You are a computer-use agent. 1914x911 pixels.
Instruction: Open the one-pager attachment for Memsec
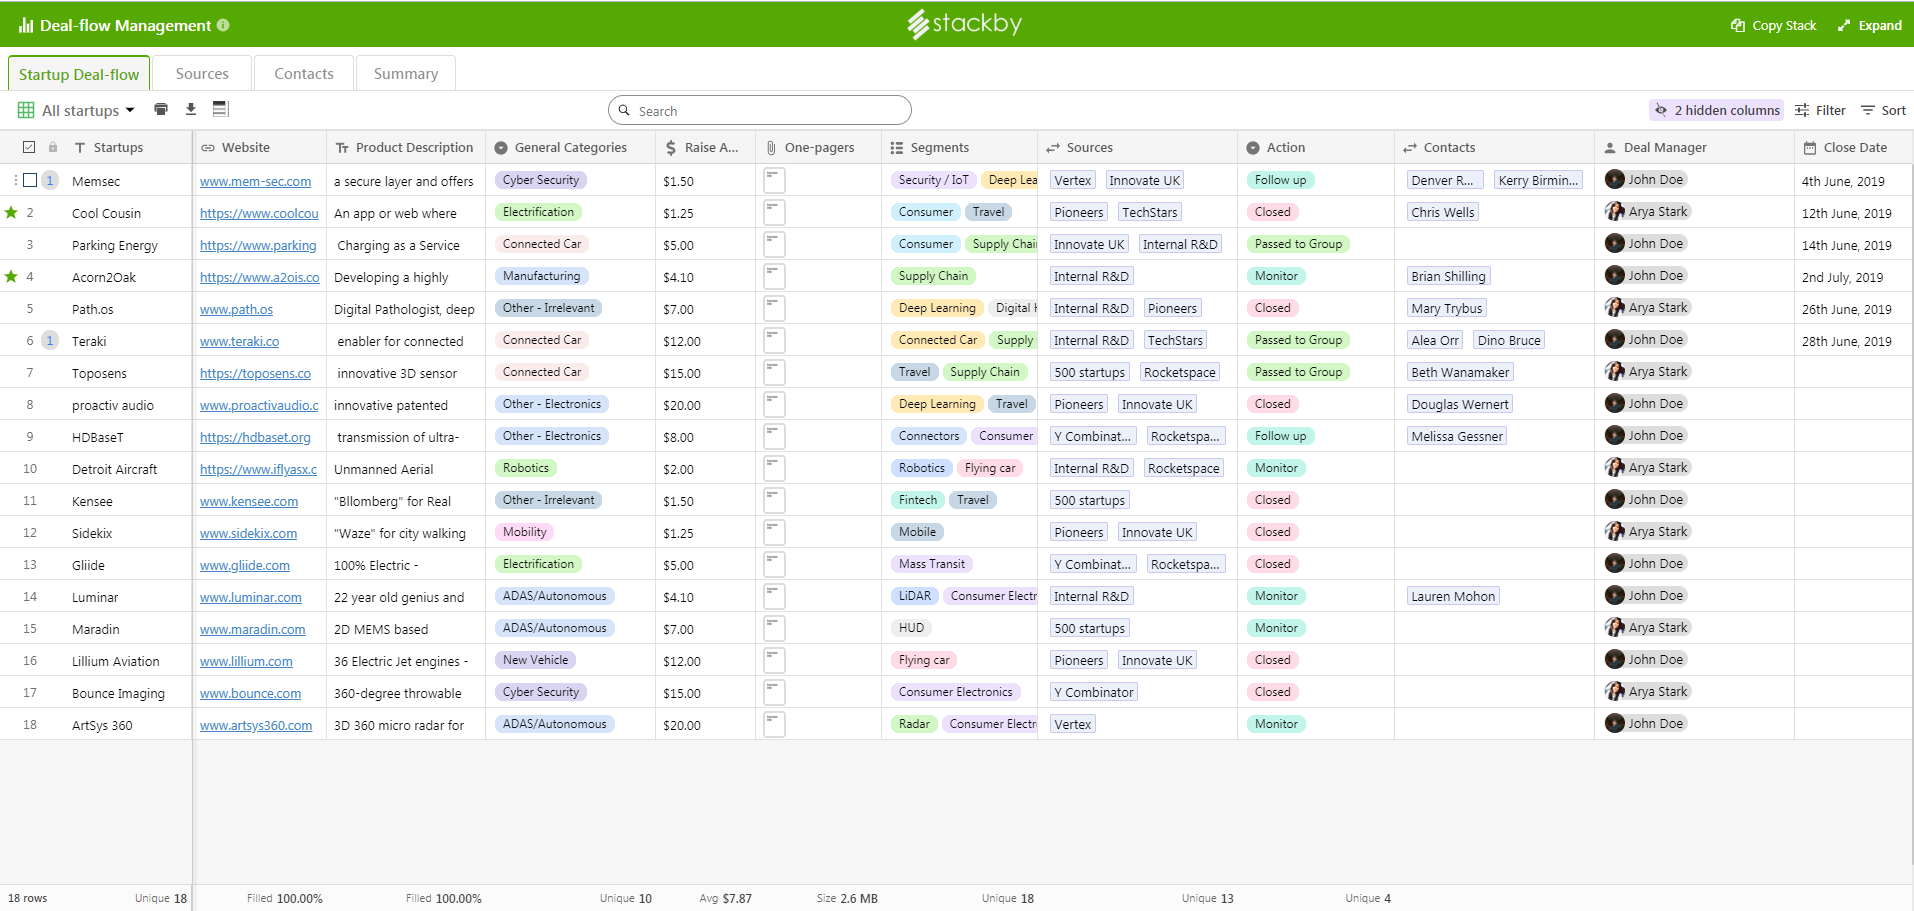(774, 181)
